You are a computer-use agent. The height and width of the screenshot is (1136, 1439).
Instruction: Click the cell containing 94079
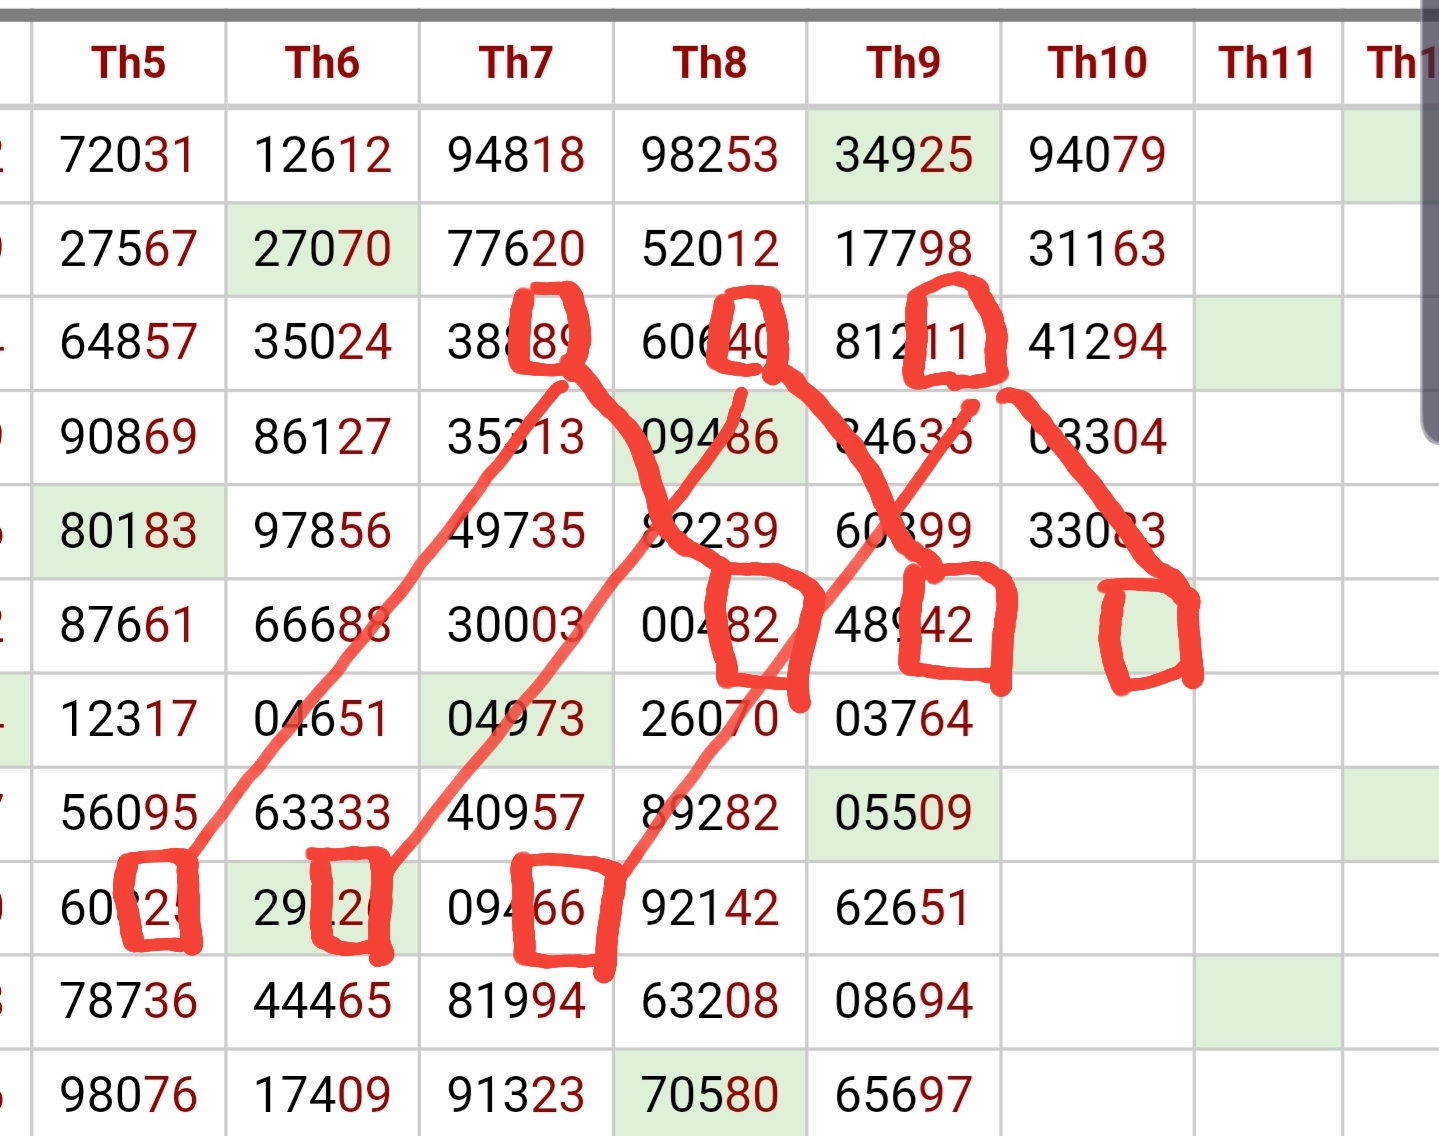point(1098,156)
